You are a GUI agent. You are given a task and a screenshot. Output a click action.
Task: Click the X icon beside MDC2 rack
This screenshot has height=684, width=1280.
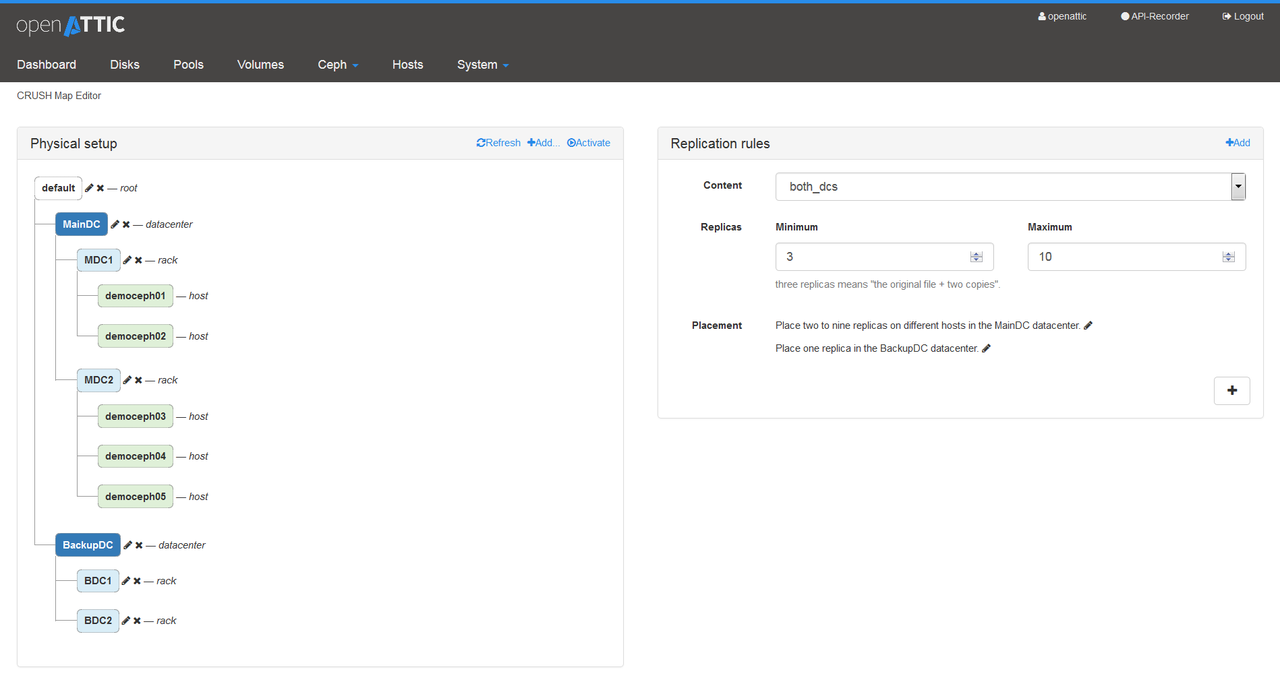138,380
